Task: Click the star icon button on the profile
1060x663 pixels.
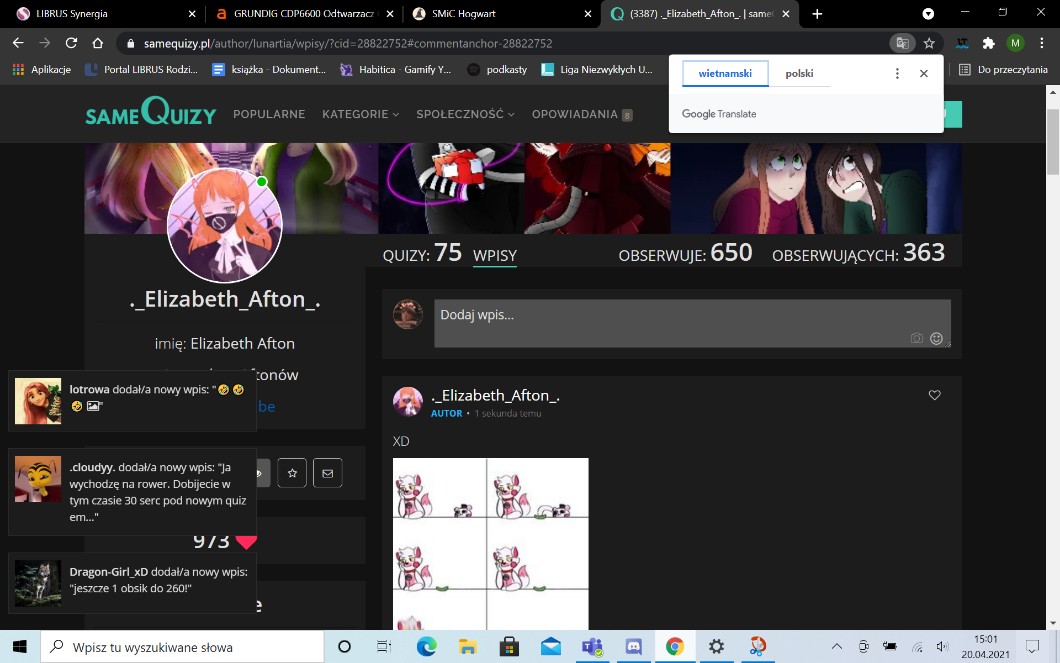Action: [x=292, y=473]
